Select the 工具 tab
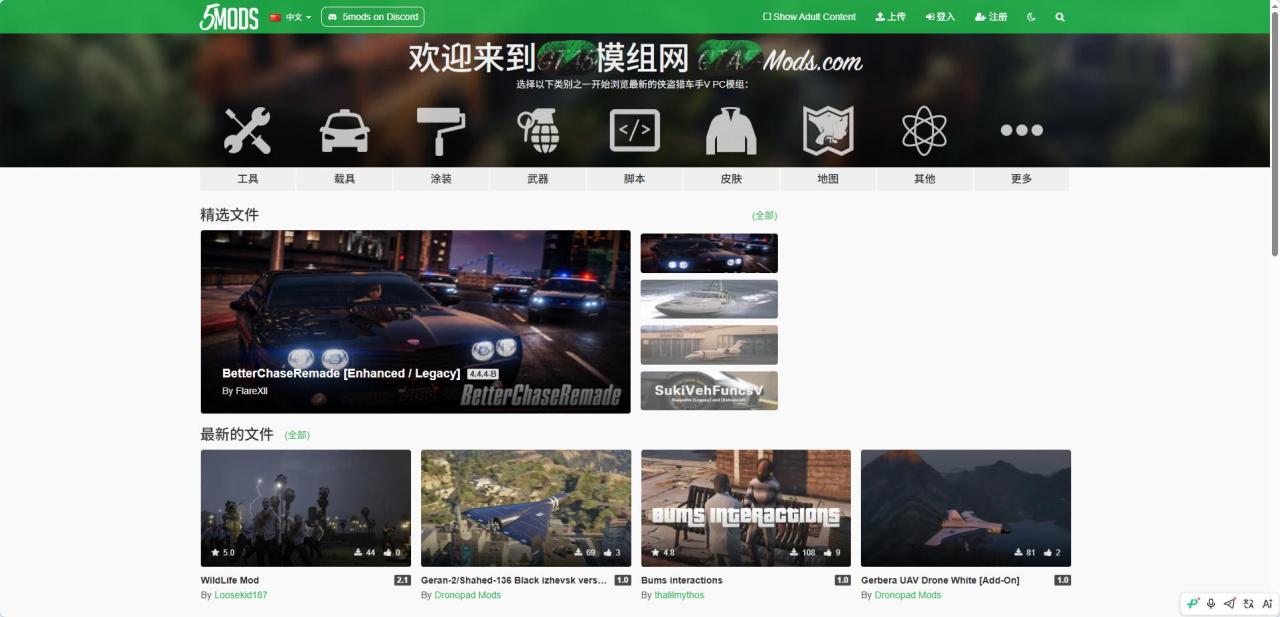This screenshot has width=1280, height=617. [248, 179]
